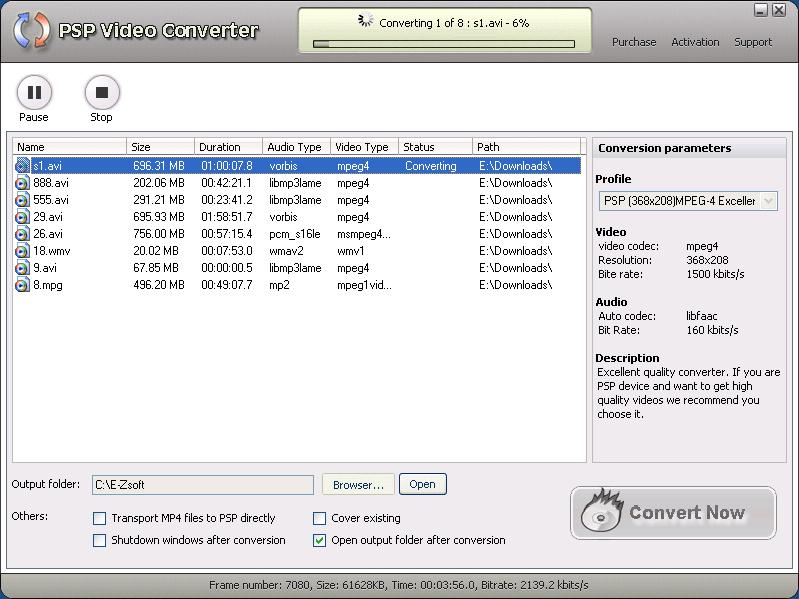
Task: Click the PSP Video Converter logo icon
Action: click(32, 31)
